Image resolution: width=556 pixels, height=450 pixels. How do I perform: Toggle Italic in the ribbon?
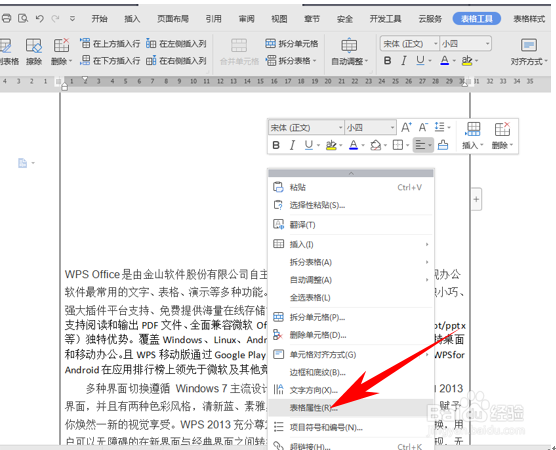[x=404, y=61]
